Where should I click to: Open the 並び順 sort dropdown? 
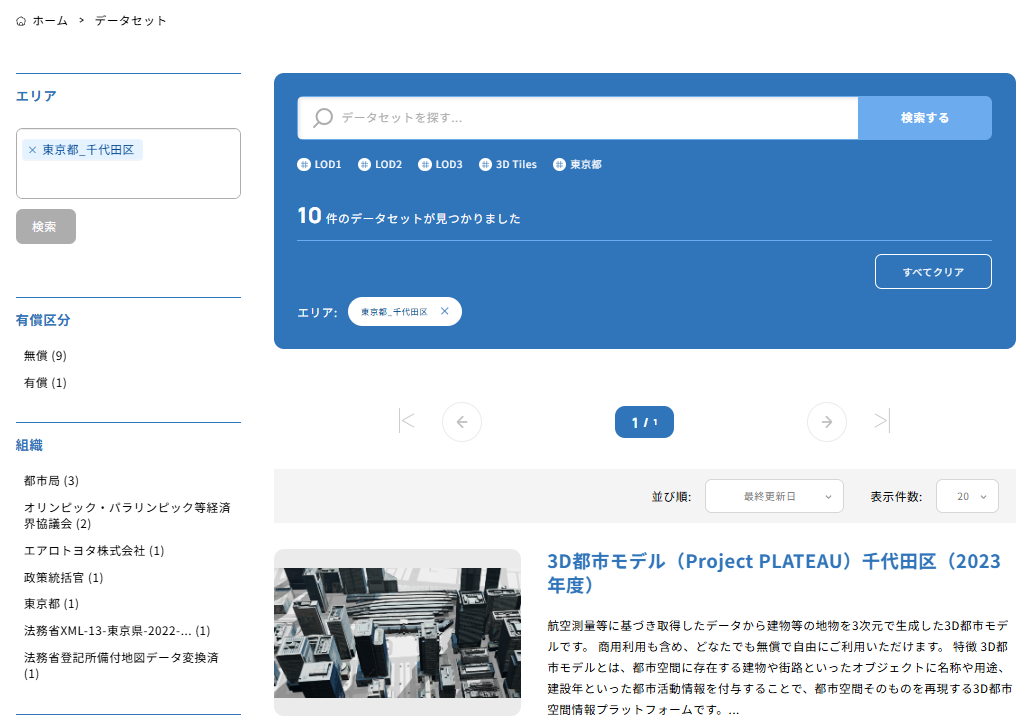tap(774, 496)
